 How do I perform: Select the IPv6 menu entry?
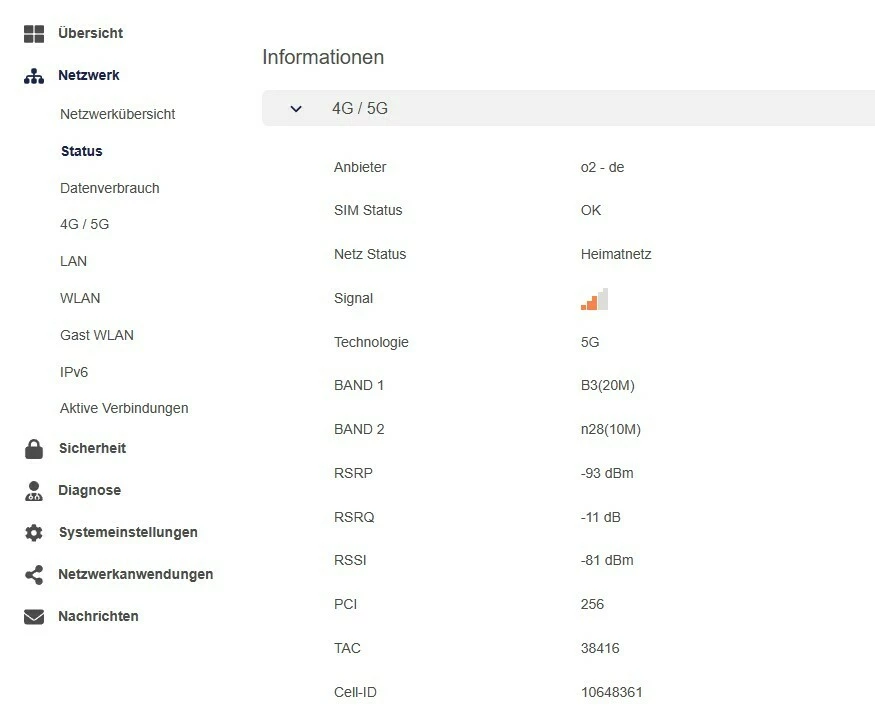(74, 372)
